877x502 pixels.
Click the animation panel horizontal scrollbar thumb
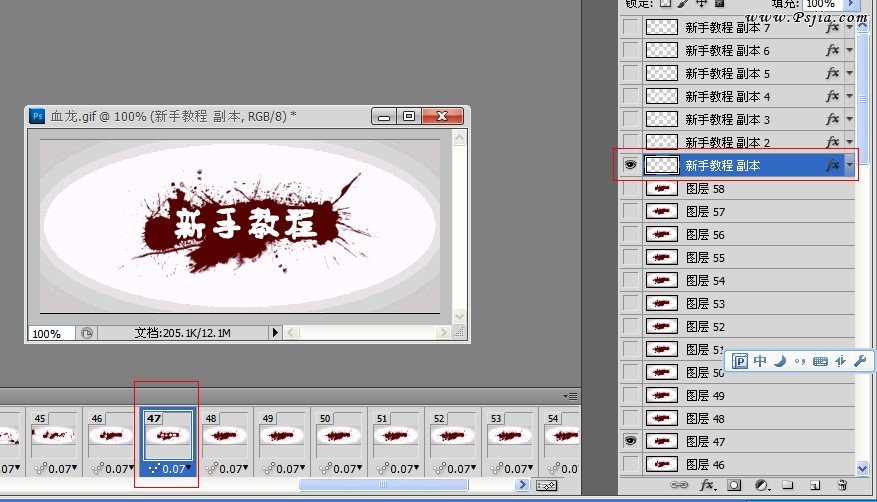tap(383, 485)
